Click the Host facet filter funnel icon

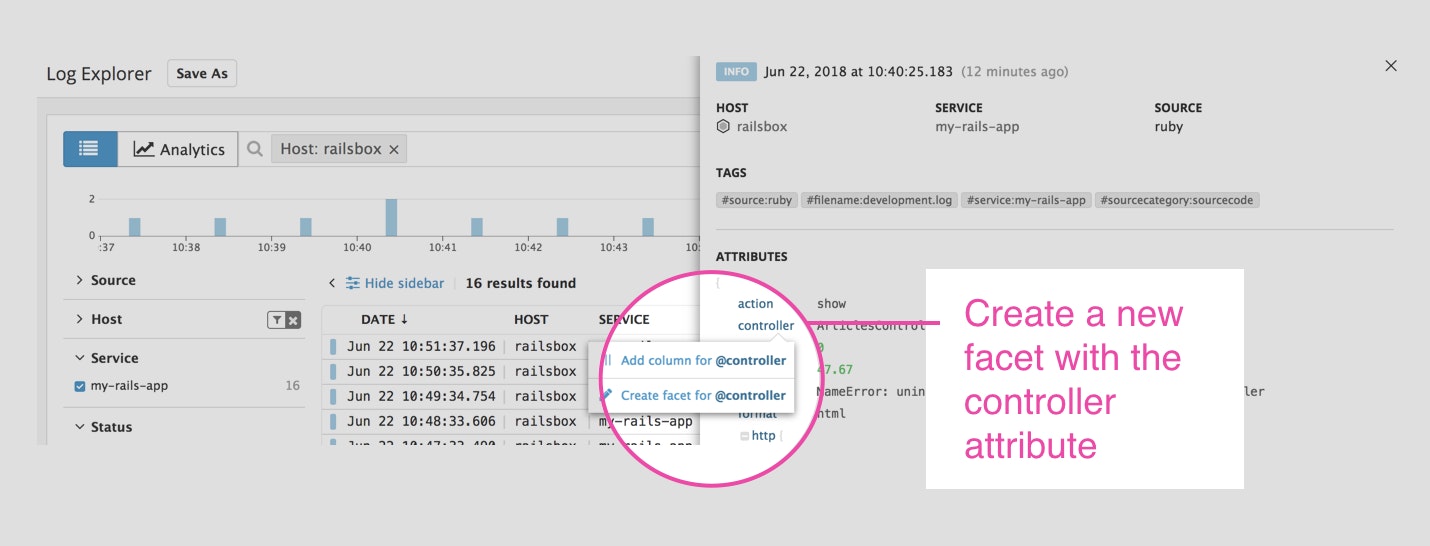pos(276,320)
